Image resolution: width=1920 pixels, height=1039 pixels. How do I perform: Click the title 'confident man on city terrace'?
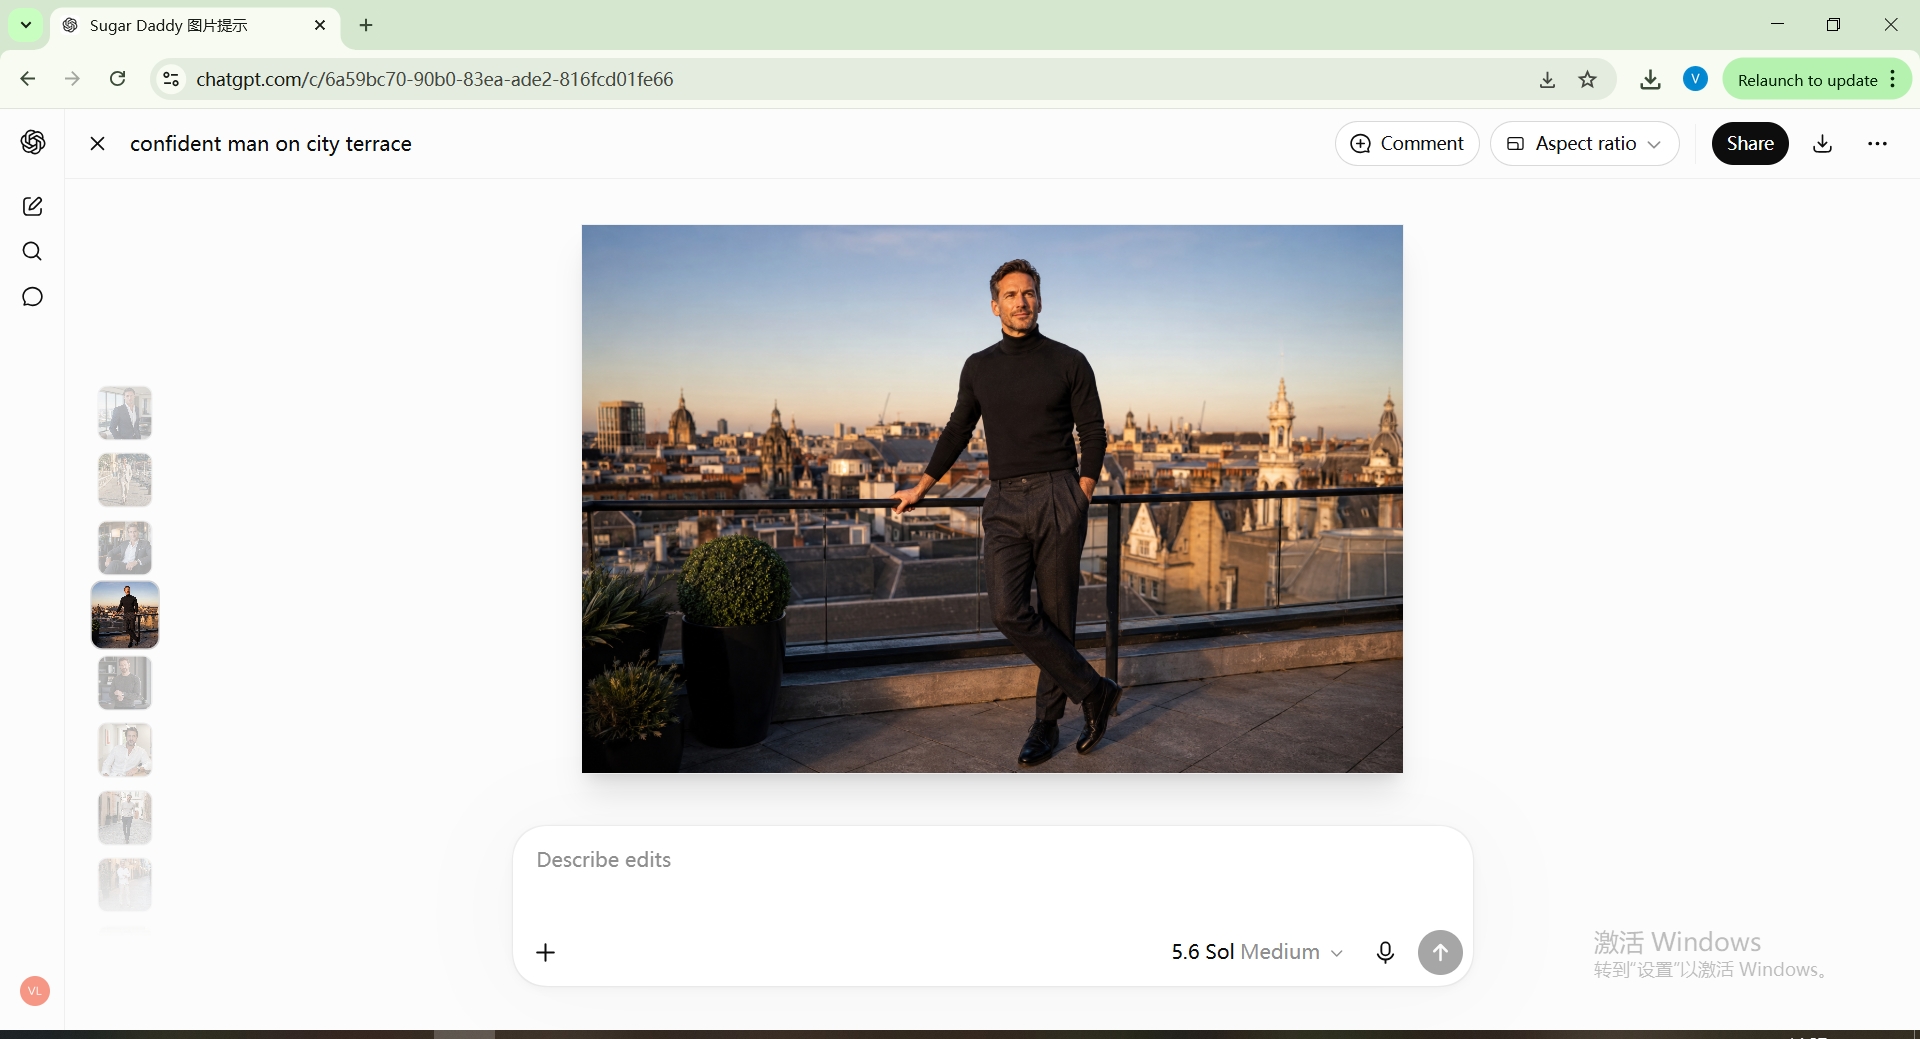coord(270,144)
